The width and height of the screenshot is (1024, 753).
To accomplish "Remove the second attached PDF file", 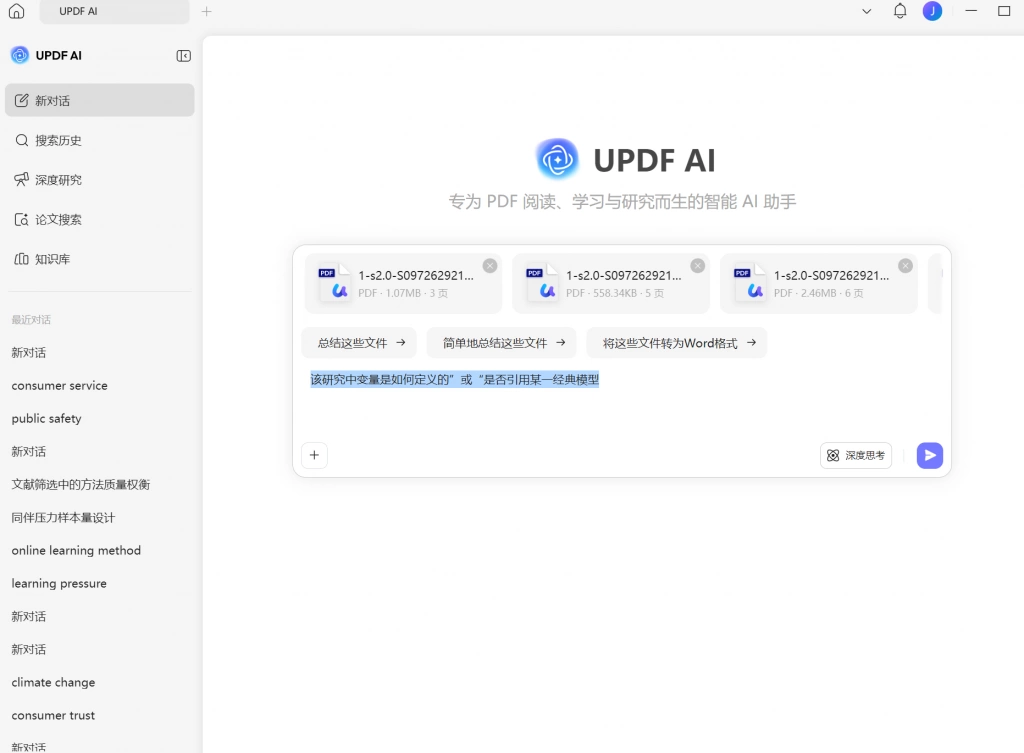I will click(697, 265).
